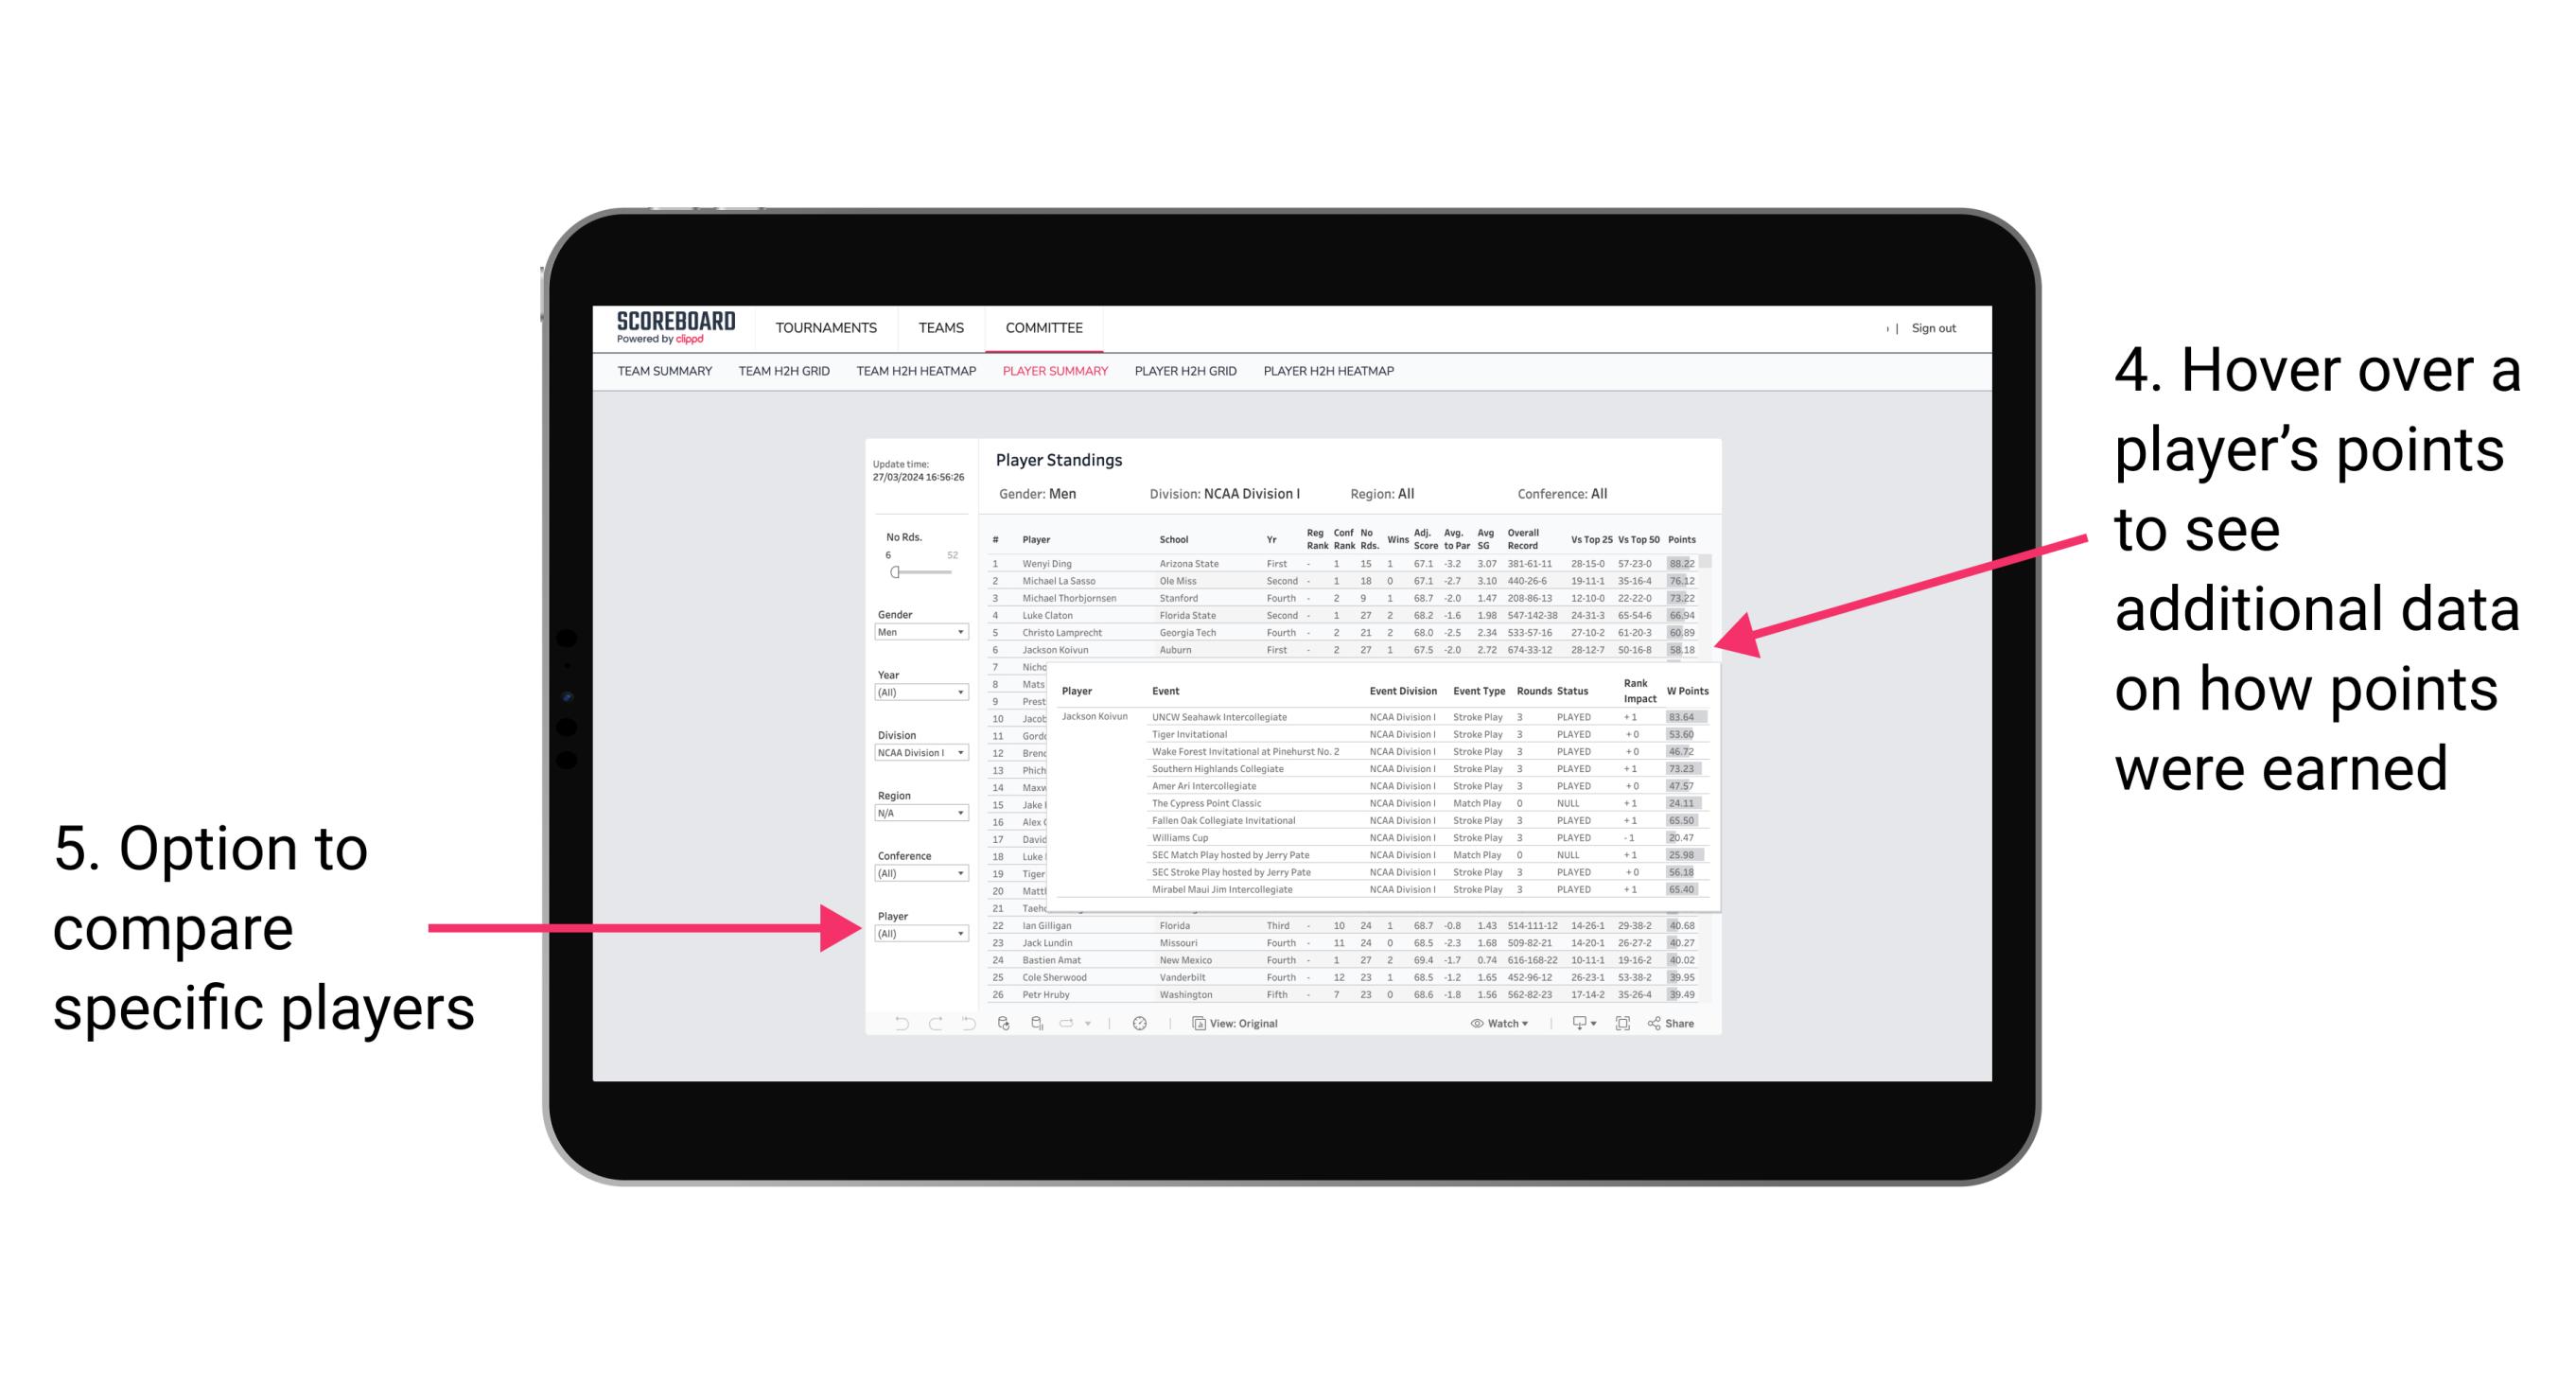Image resolution: width=2576 pixels, height=1386 pixels.
Task: Click the clock/timer icon in bottom toolbar
Action: [1138, 1021]
